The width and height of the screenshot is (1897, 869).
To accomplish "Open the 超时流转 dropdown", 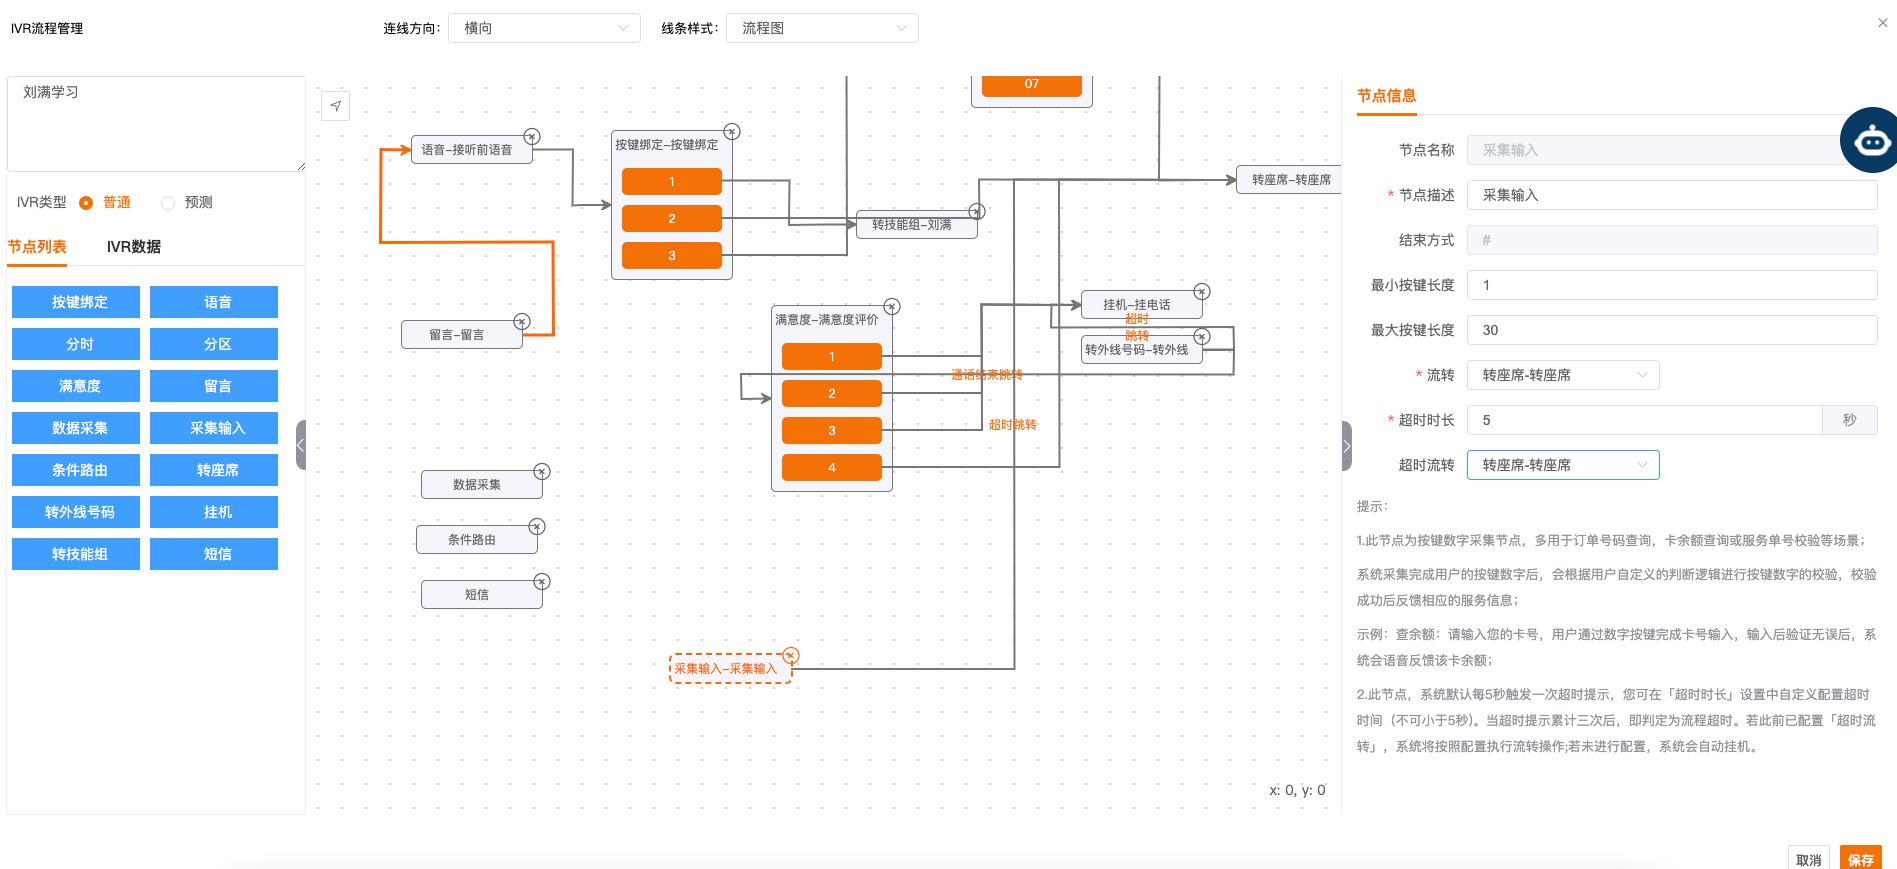I will [x=1562, y=465].
